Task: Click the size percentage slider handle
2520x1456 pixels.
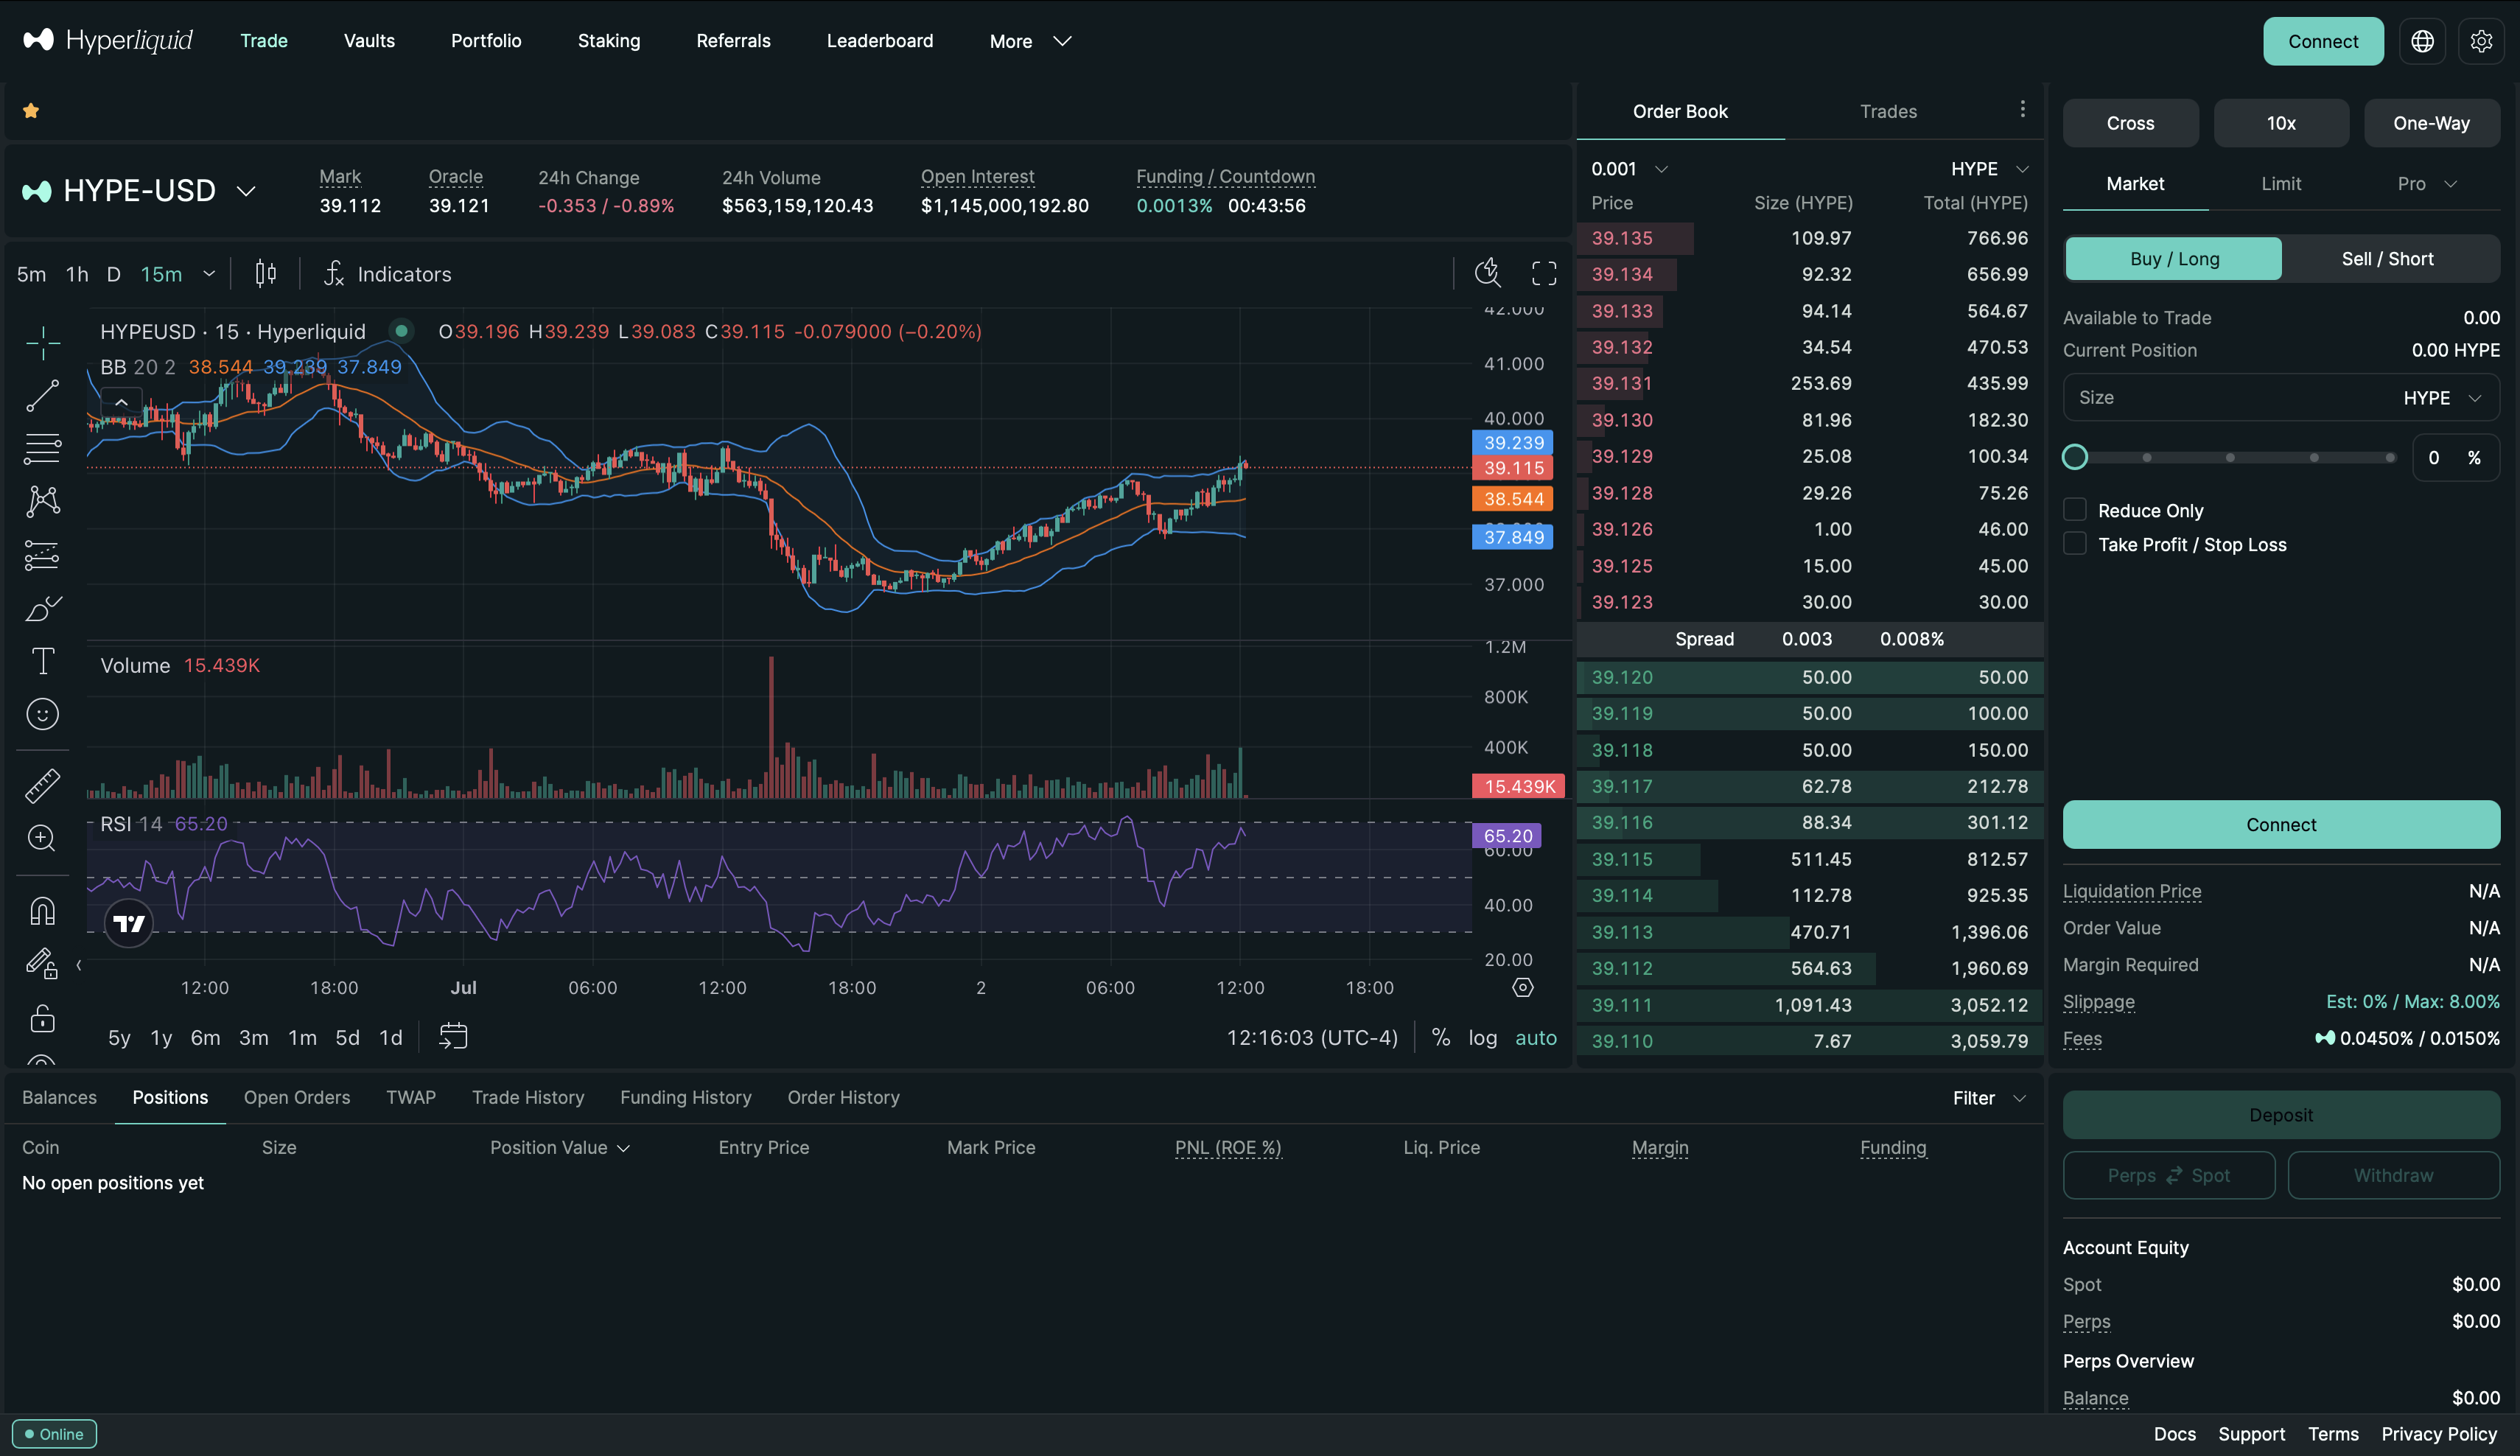Action: (2075, 457)
